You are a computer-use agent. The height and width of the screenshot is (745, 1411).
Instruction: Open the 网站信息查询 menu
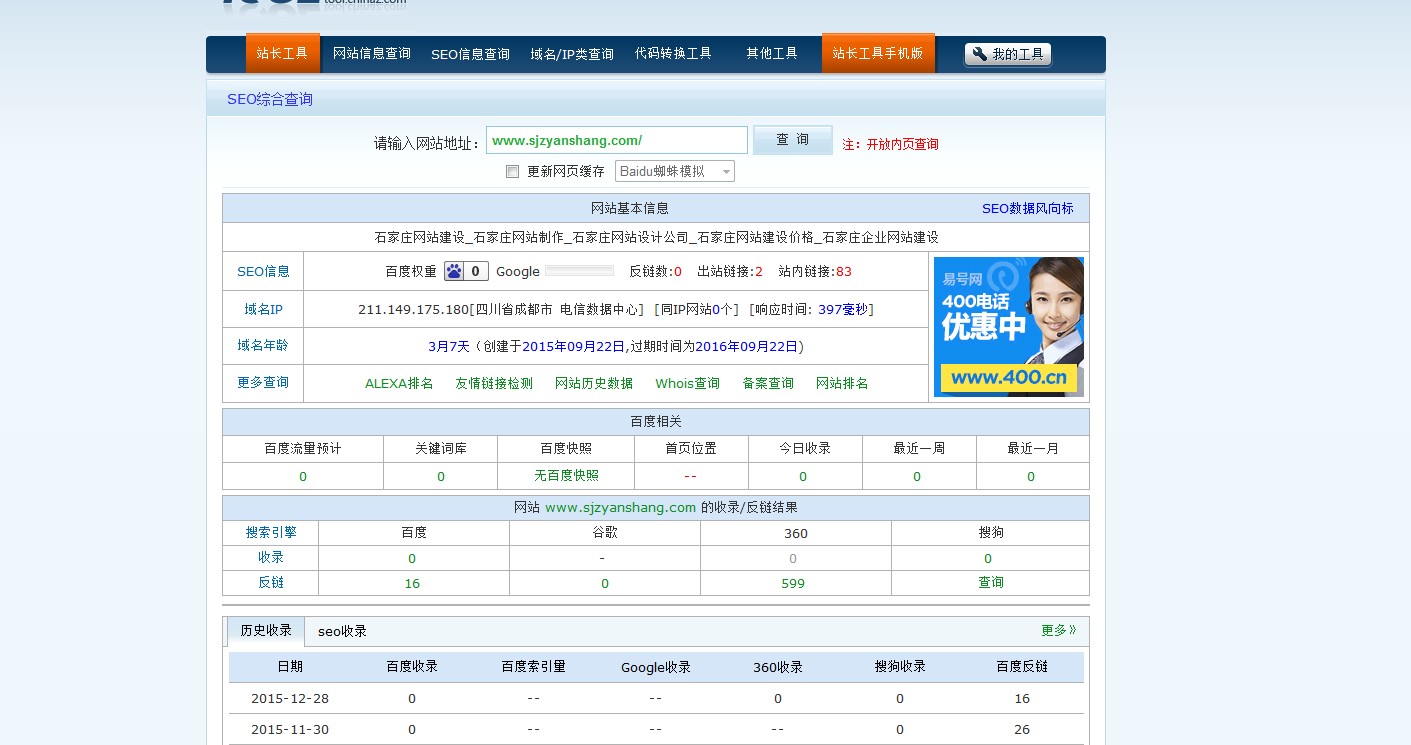coord(372,54)
